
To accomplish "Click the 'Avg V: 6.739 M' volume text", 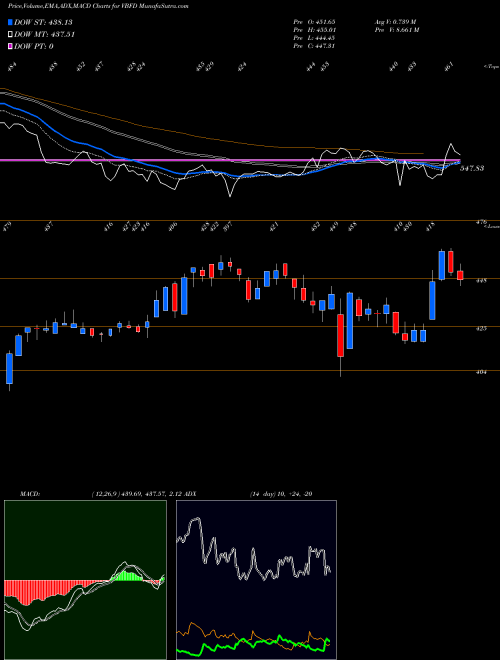I will tap(395, 21).
